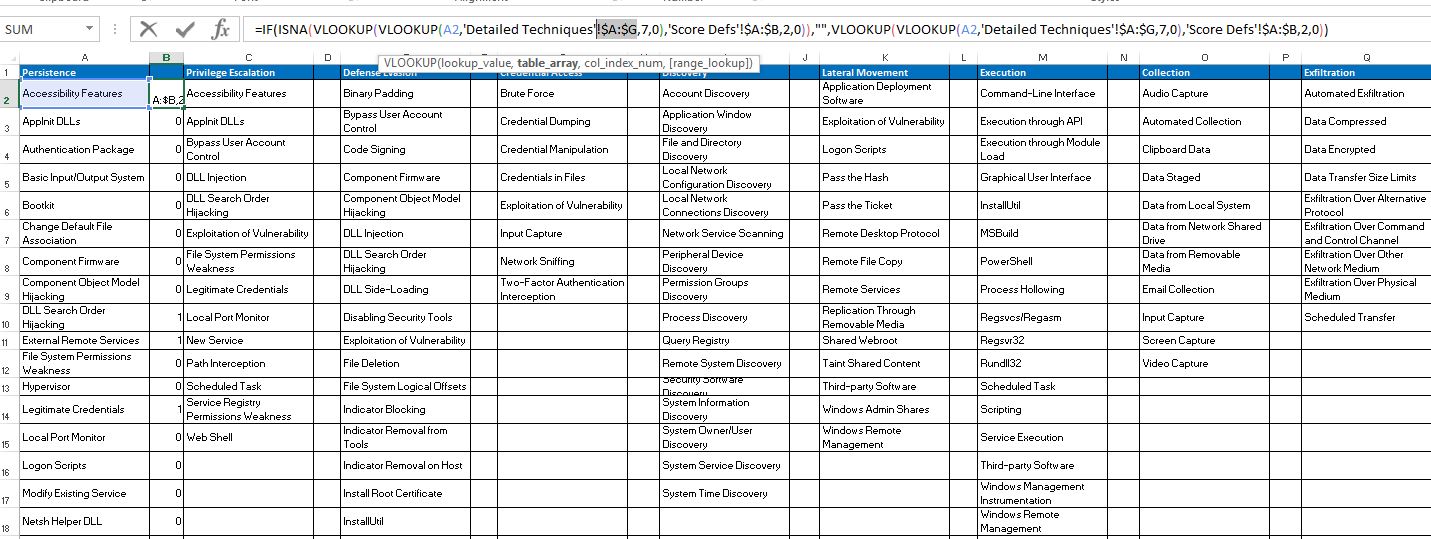
Task: Select the Hypervisor cell
Action: coord(84,386)
